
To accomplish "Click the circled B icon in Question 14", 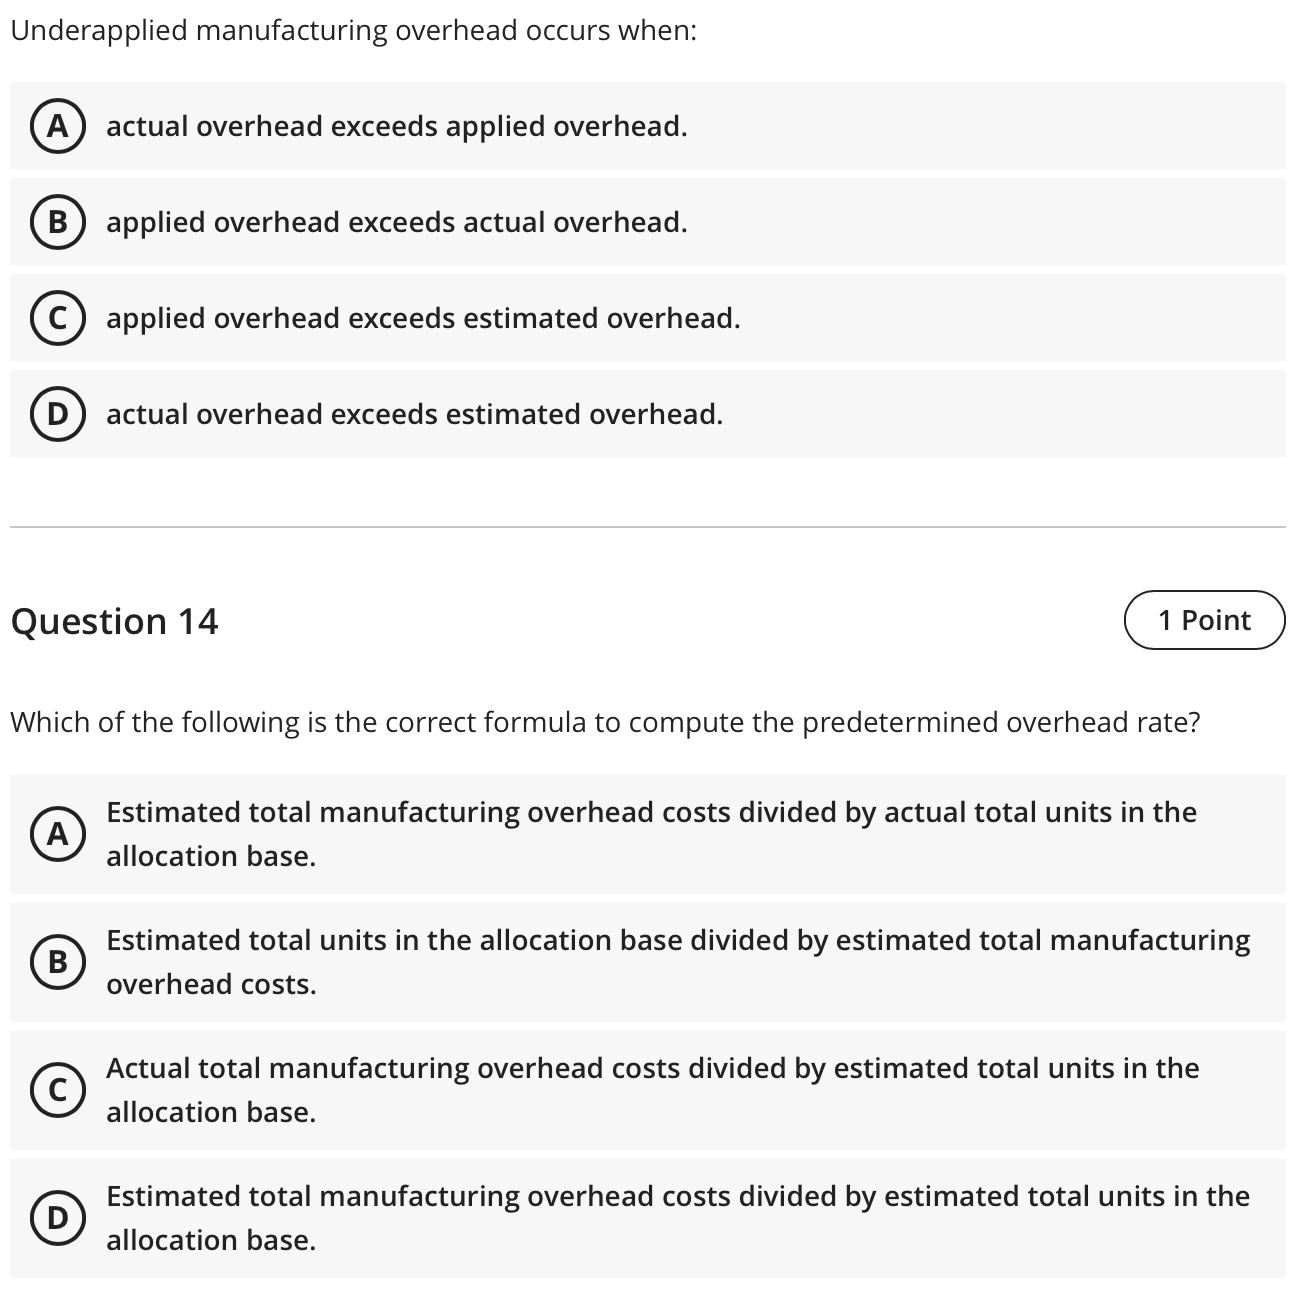I will pyautogui.click(x=58, y=962).
